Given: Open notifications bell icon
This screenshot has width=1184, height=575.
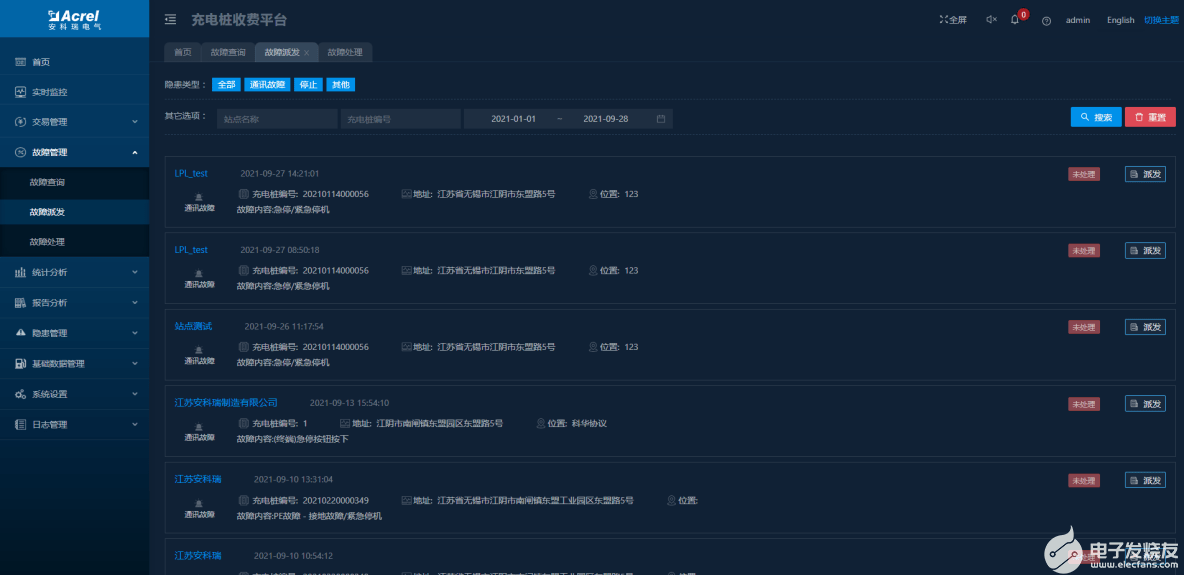Looking at the screenshot, I should point(1015,20).
